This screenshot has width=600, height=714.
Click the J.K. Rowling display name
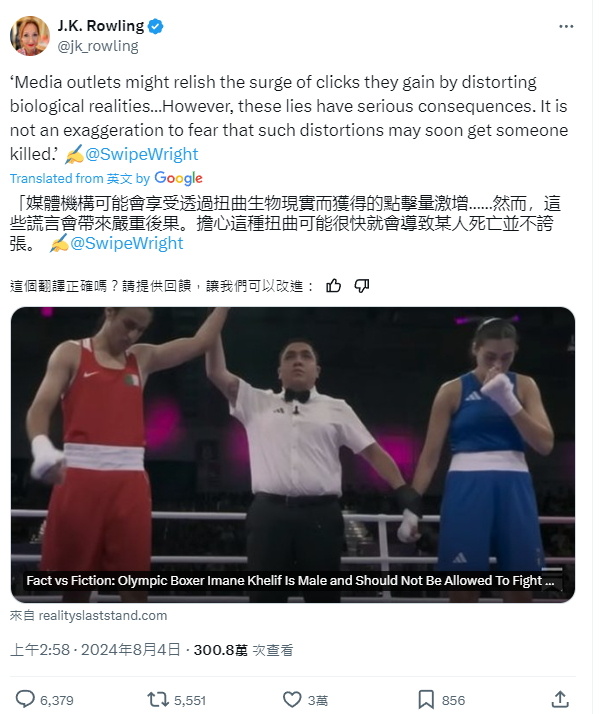[x=101, y=26]
